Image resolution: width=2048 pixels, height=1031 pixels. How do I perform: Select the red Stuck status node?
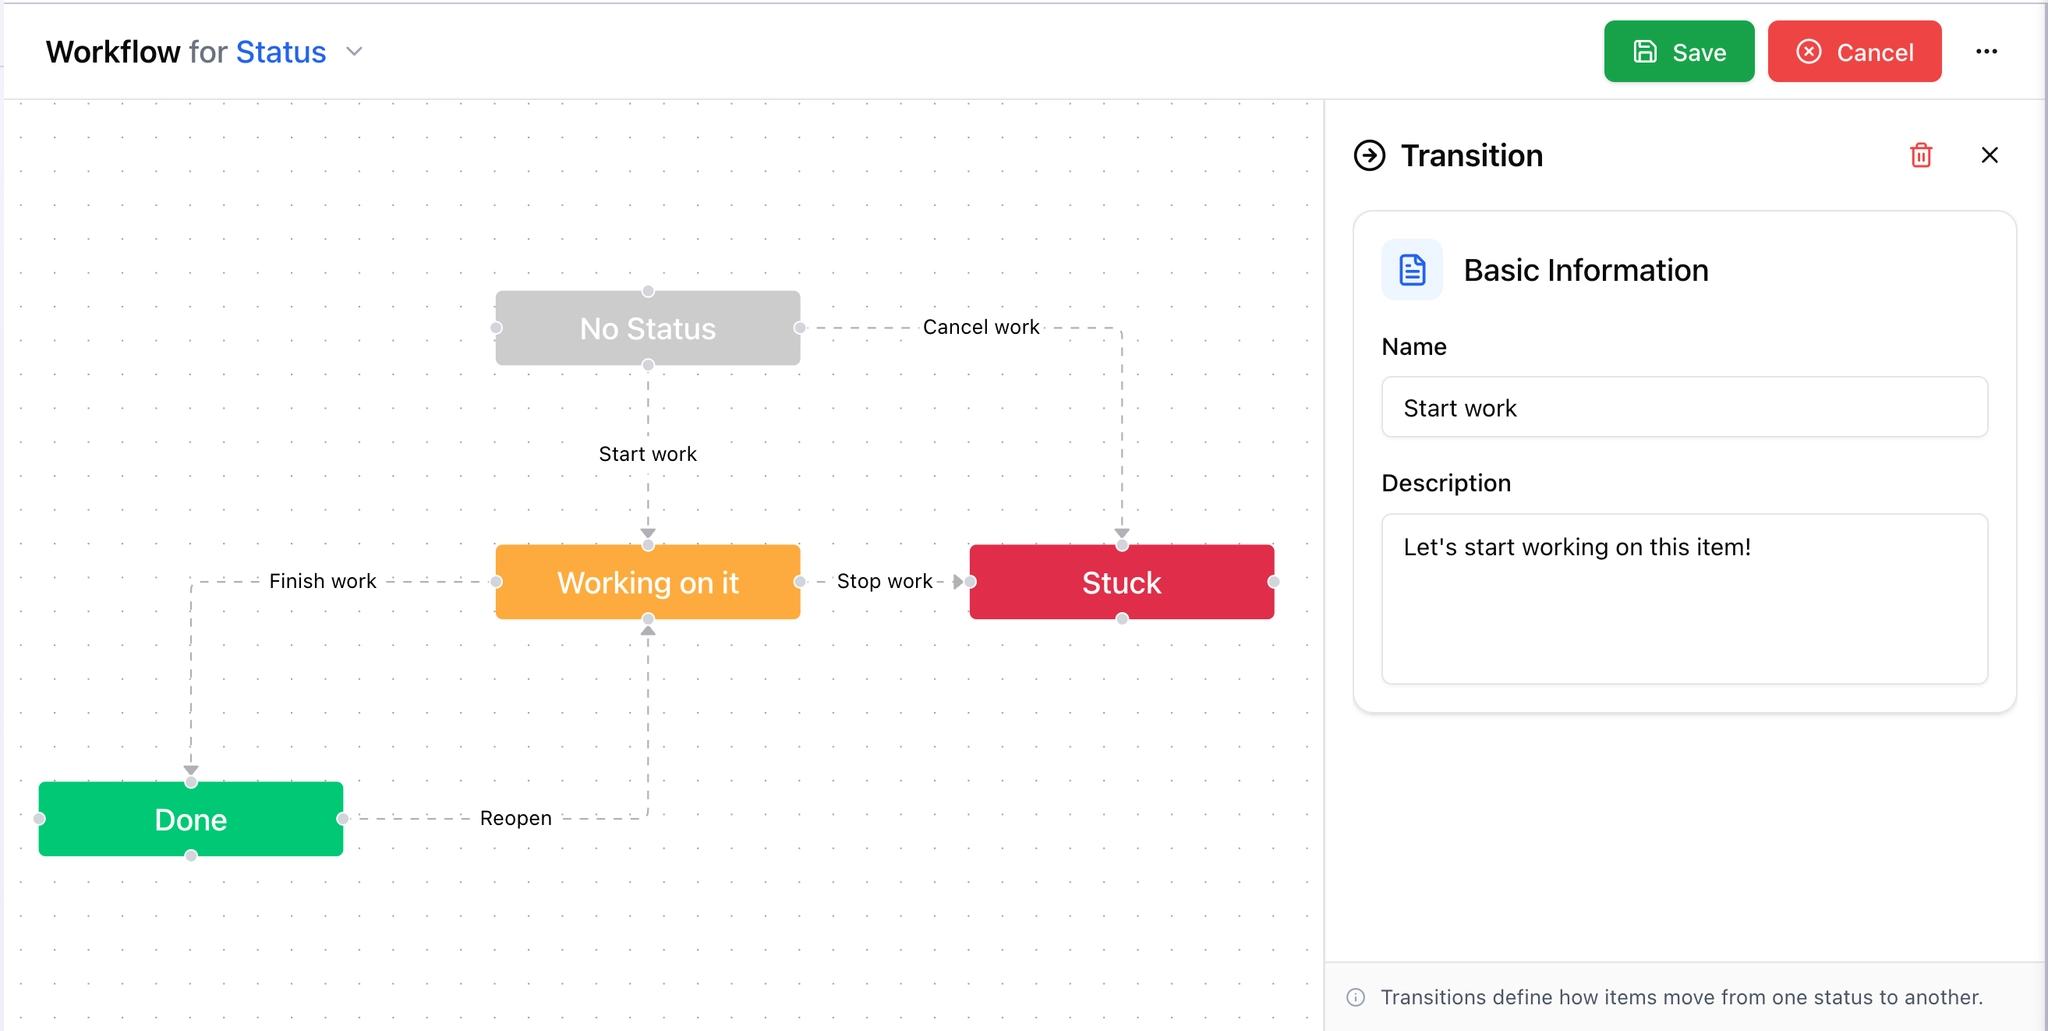click(x=1121, y=582)
